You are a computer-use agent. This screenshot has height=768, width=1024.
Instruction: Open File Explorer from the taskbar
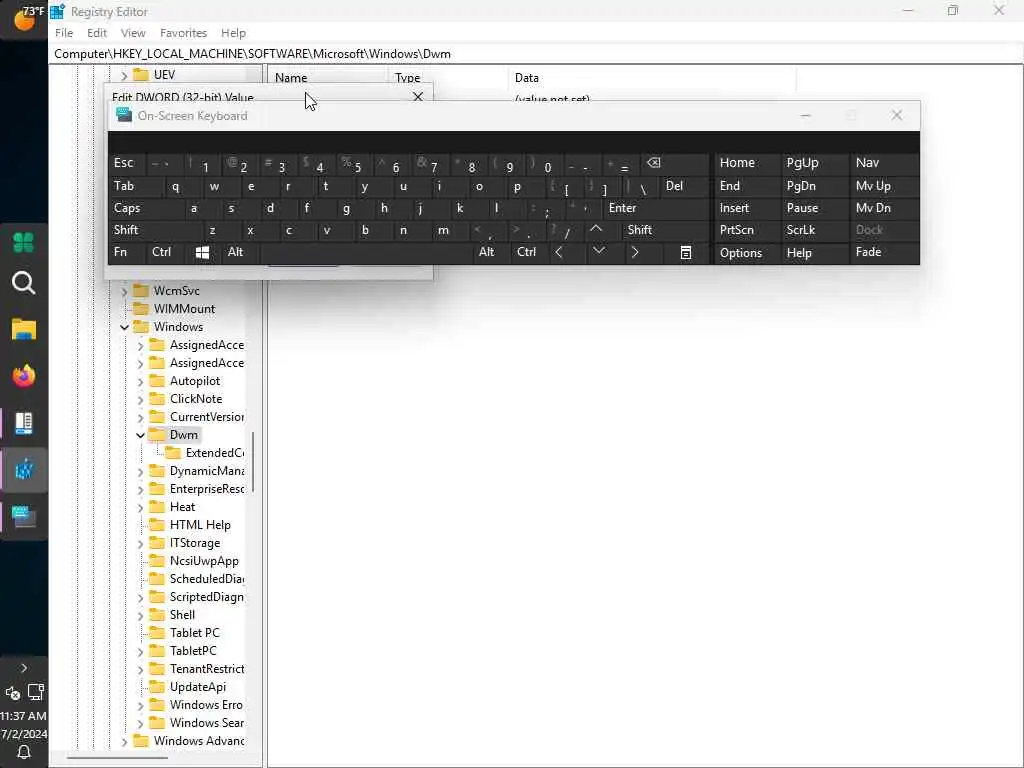coord(24,330)
